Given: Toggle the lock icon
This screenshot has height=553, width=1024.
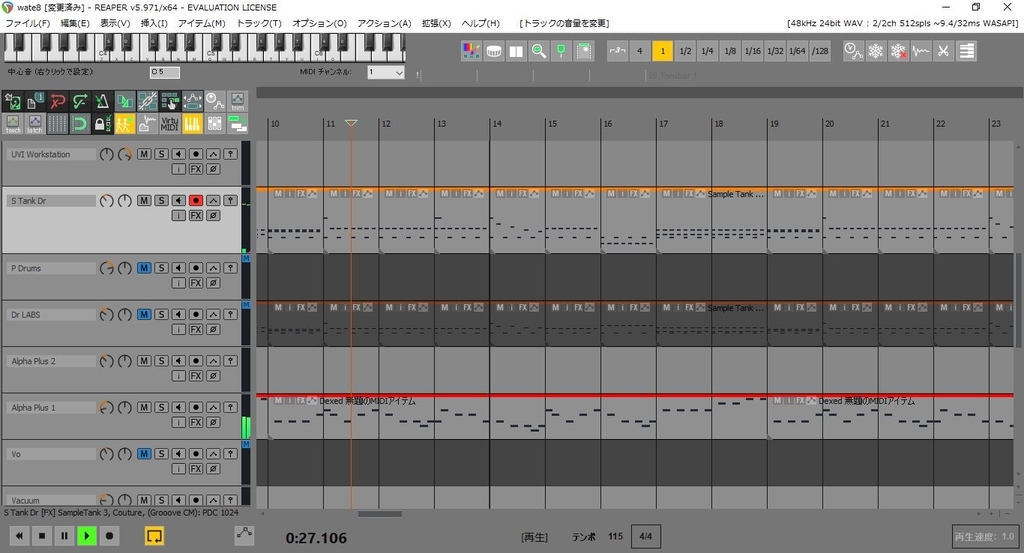Looking at the screenshot, I should tap(101, 123).
